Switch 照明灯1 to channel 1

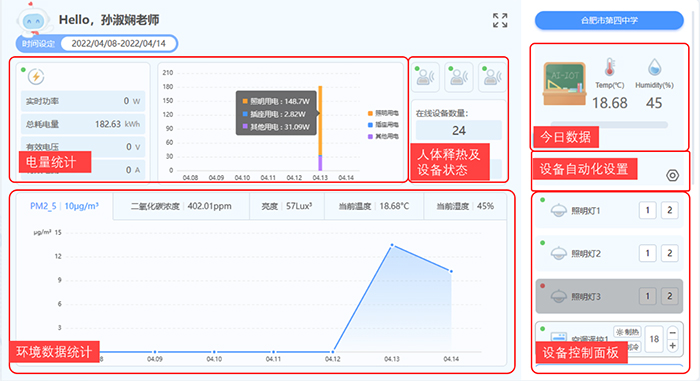click(647, 210)
